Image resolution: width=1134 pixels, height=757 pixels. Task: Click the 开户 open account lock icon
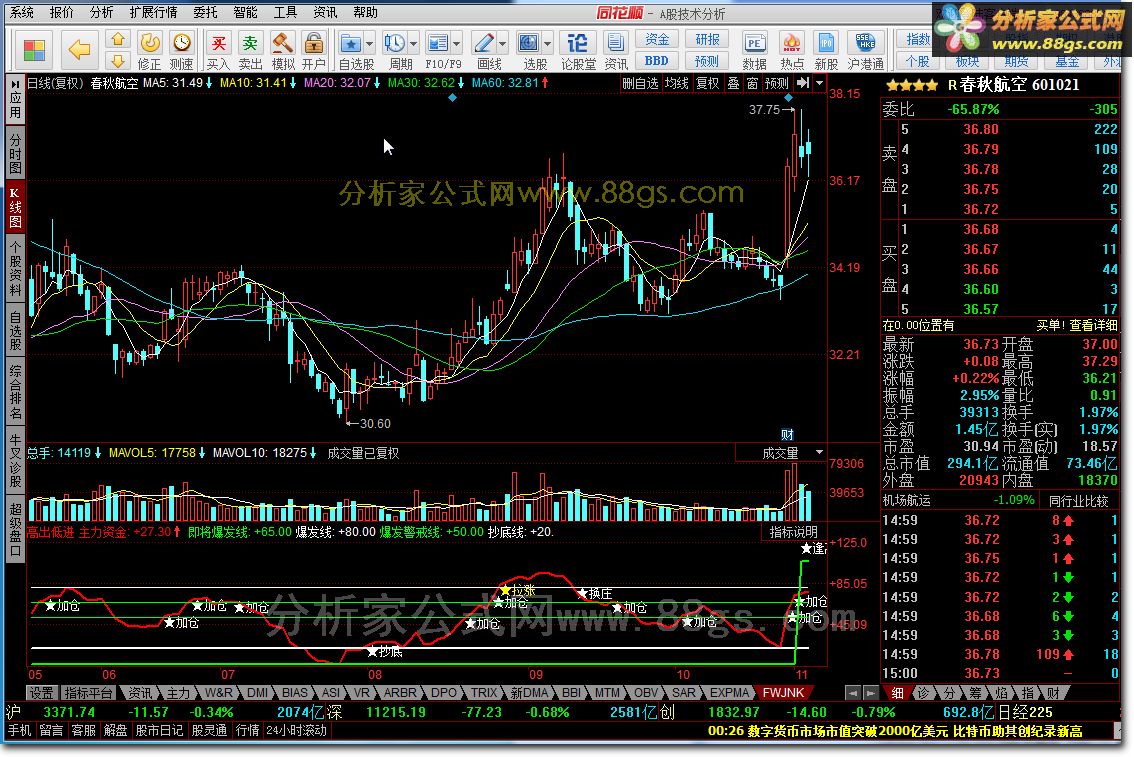pyautogui.click(x=313, y=50)
